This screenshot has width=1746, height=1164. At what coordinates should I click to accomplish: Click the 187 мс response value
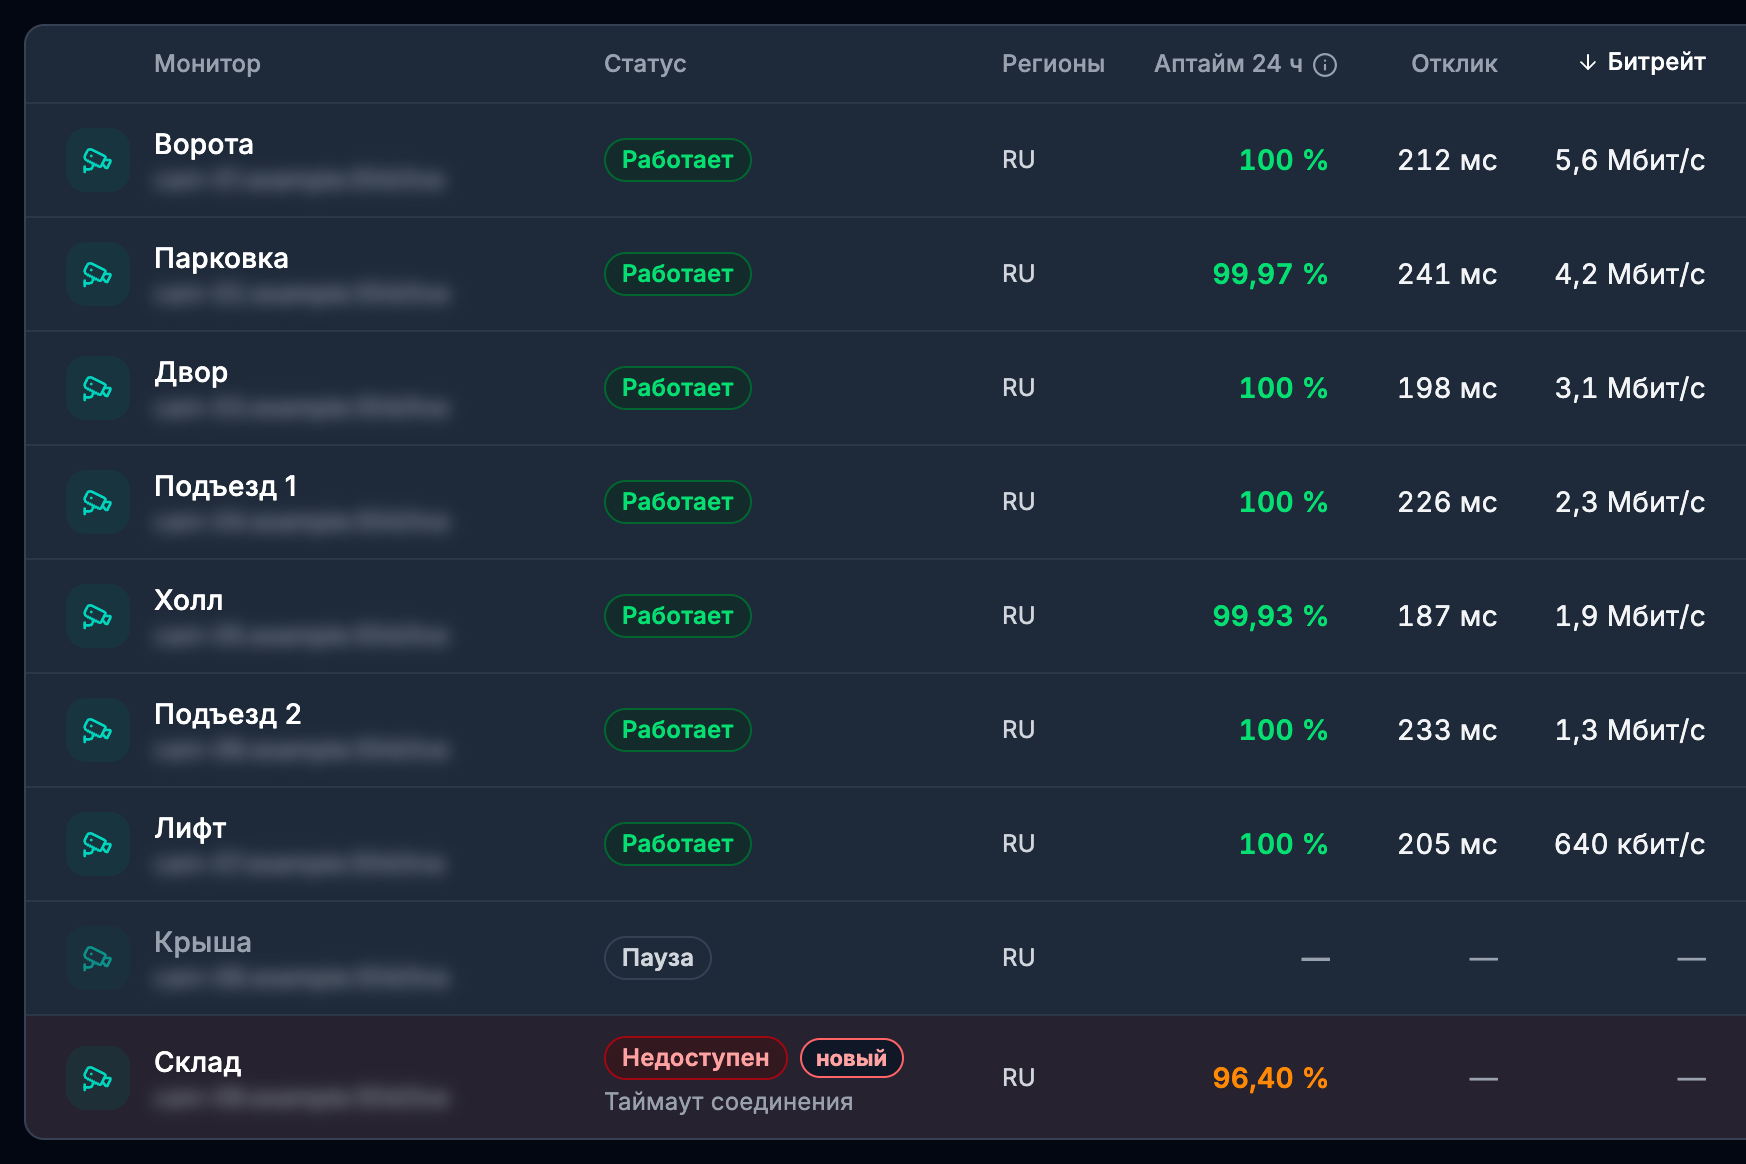(1447, 616)
